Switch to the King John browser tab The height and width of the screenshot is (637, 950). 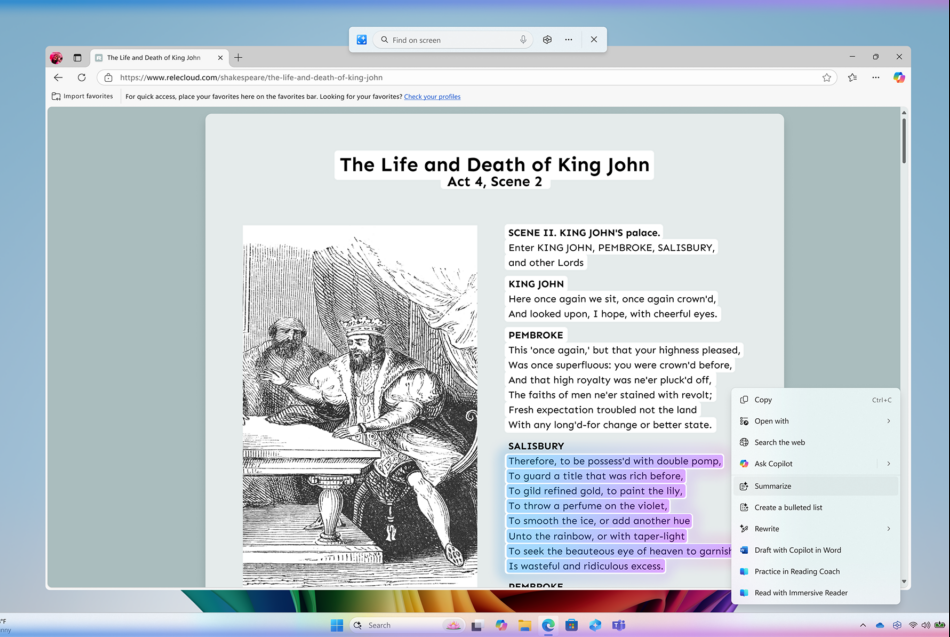tap(155, 57)
